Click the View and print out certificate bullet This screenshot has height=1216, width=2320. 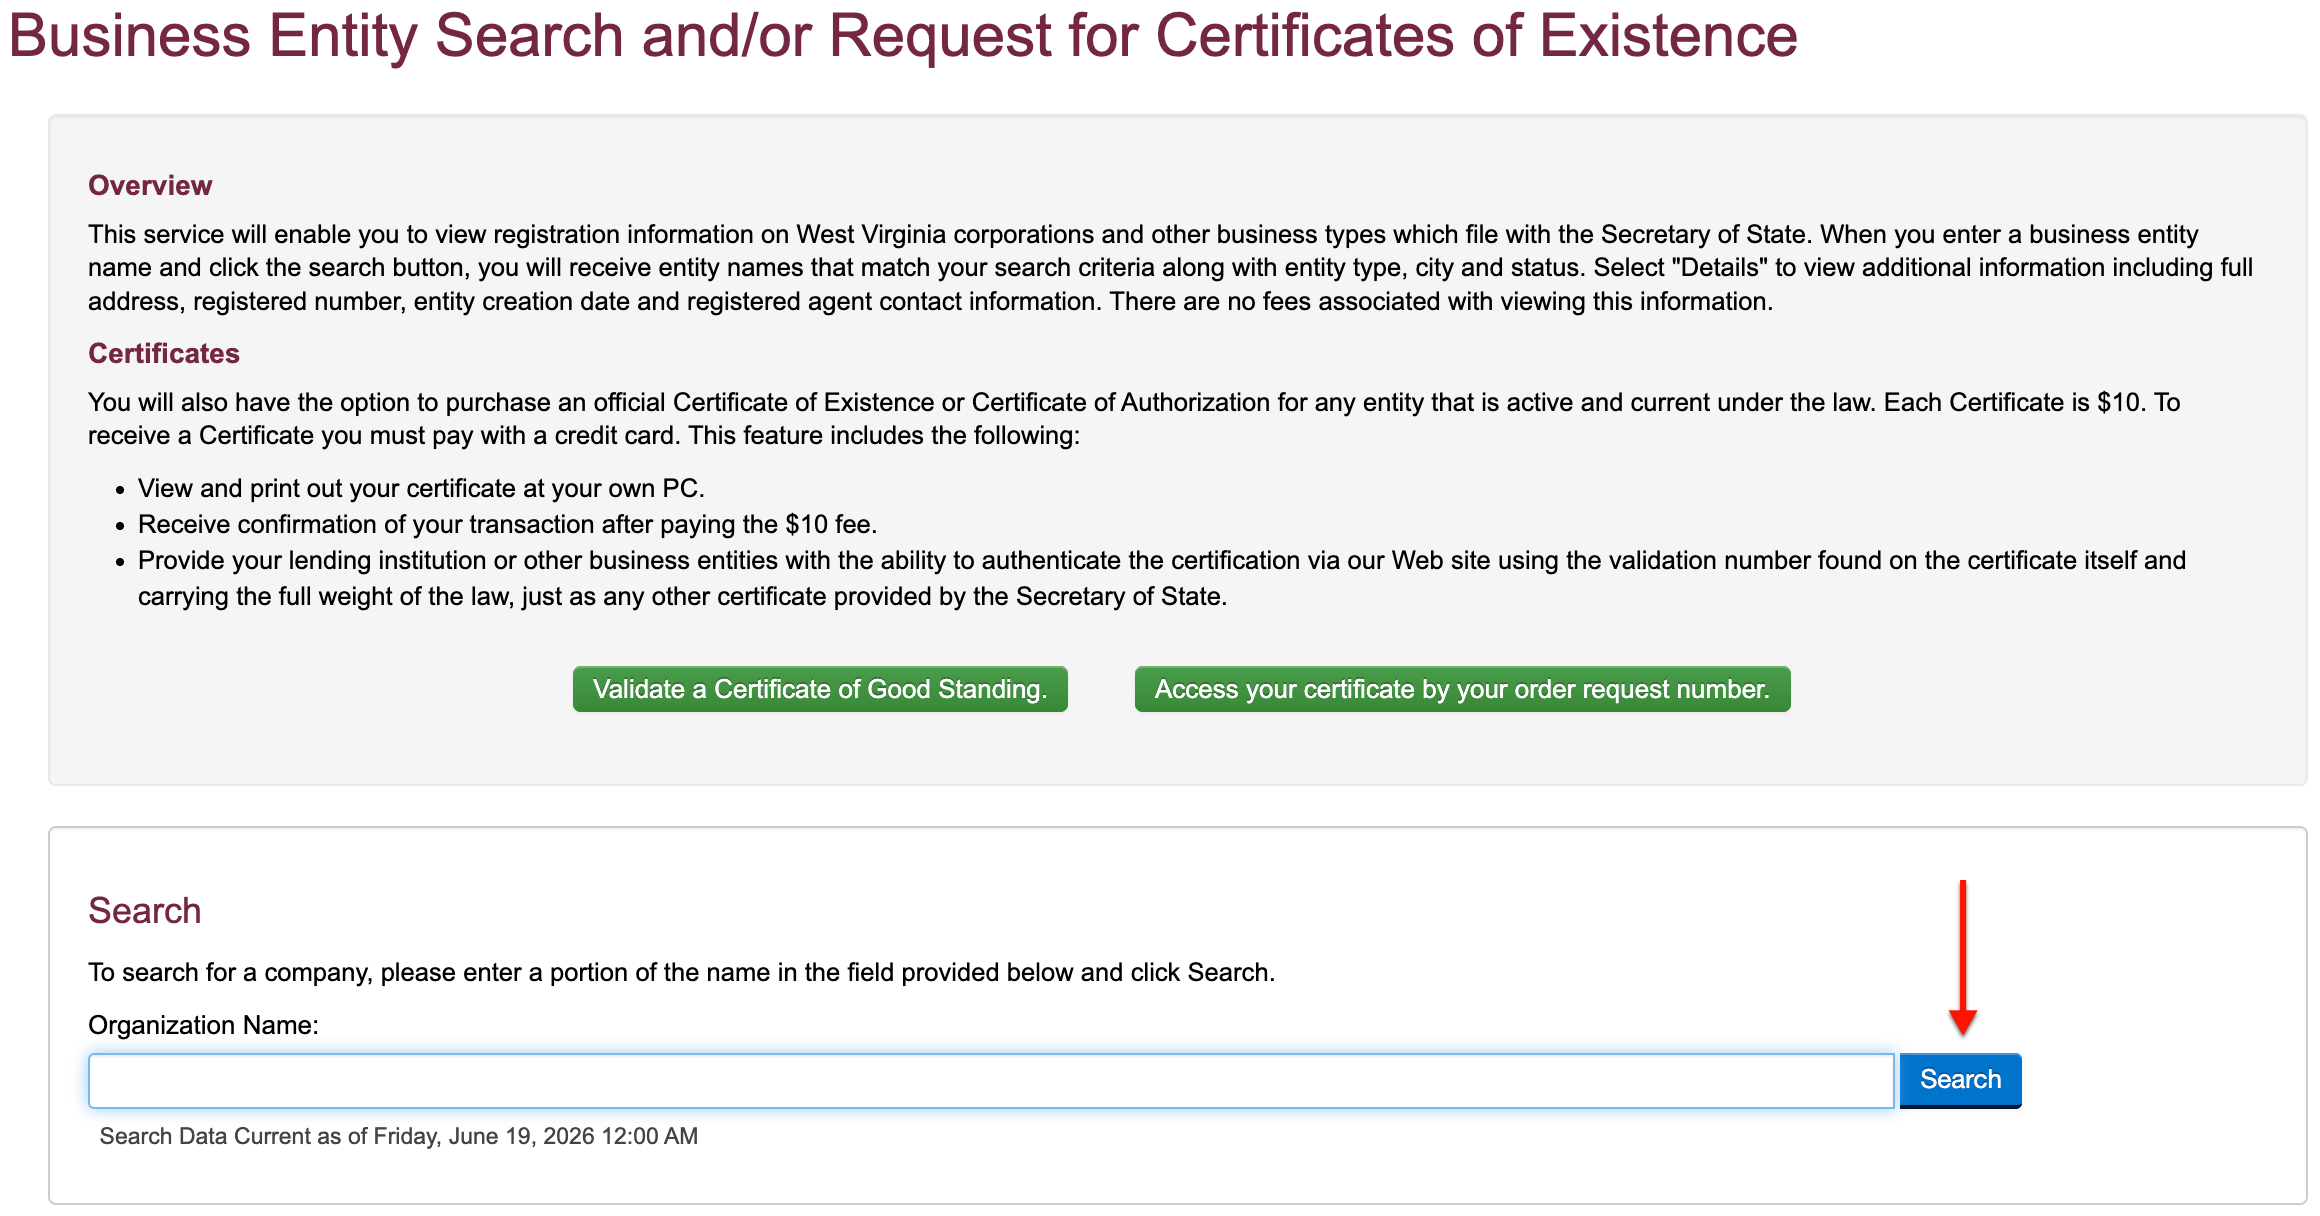tap(421, 488)
